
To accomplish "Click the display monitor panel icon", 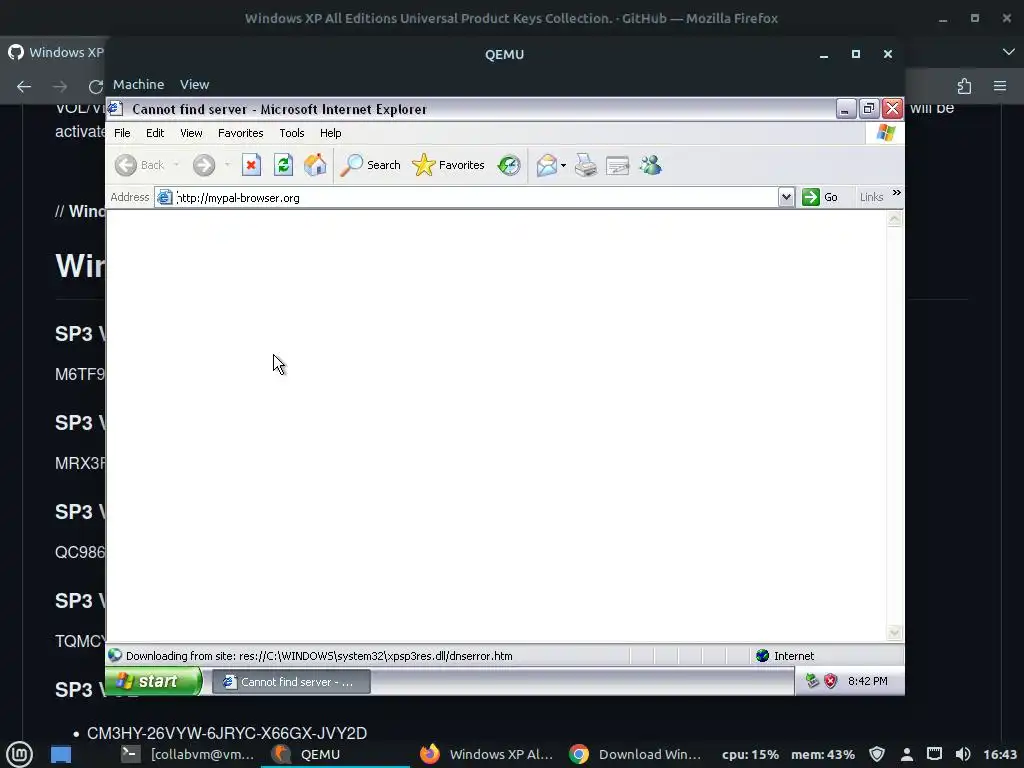I will pos(935,754).
